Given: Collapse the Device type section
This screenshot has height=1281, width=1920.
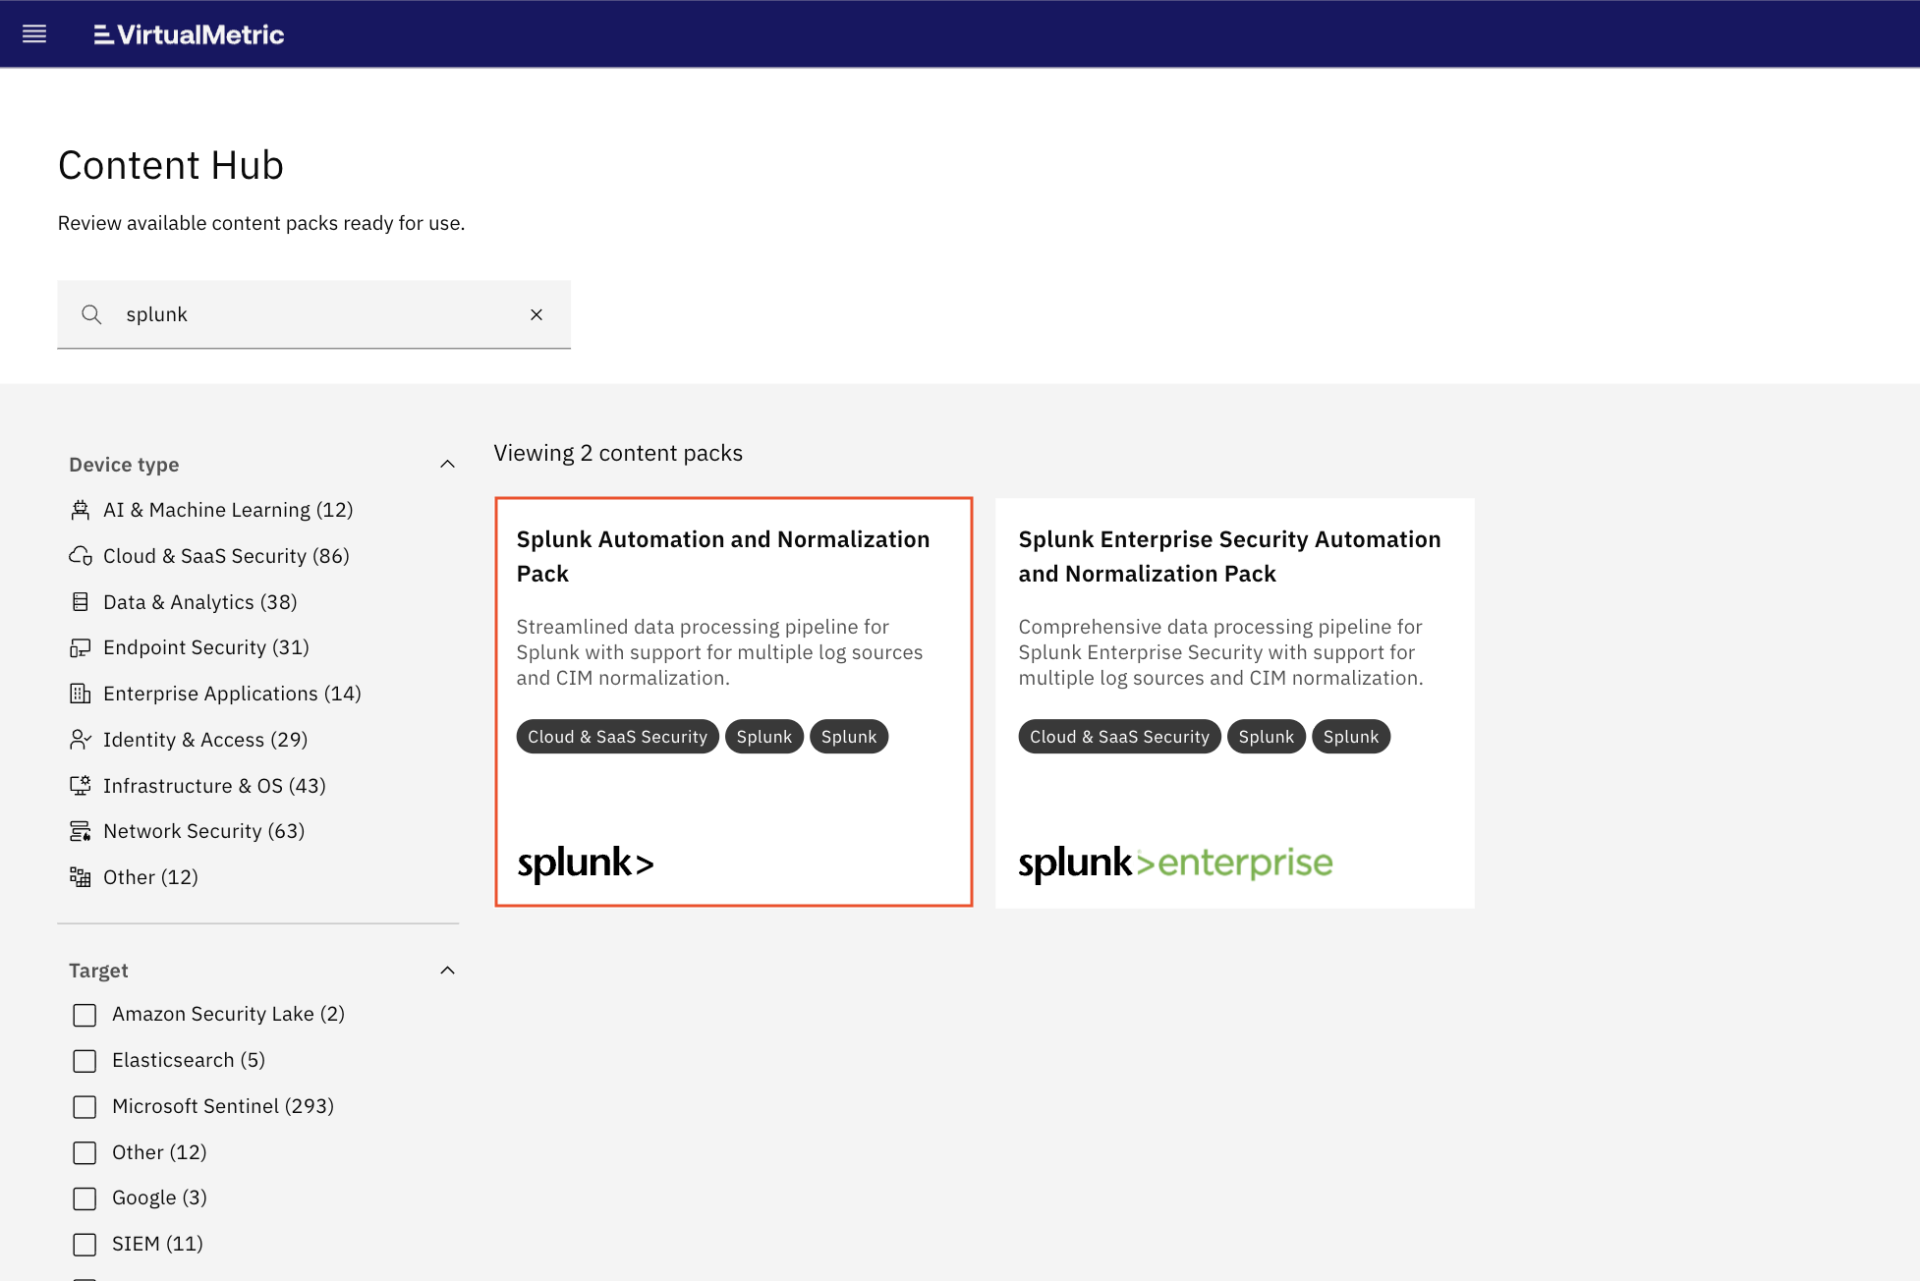Looking at the screenshot, I should tap(447, 464).
